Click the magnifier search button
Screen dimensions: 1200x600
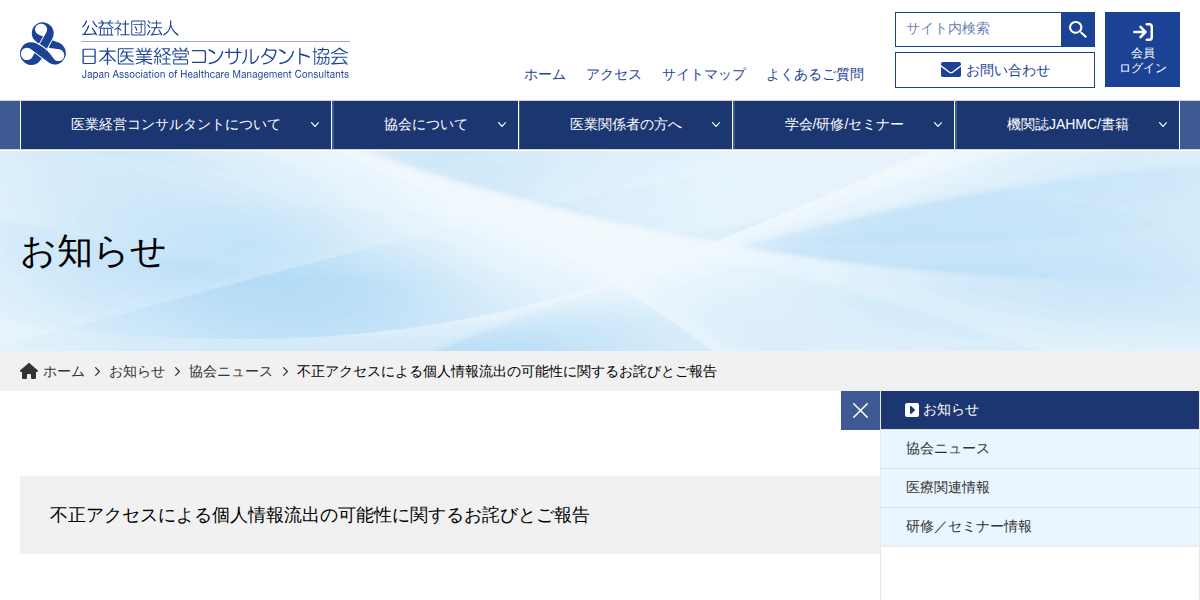(1078, 29)
